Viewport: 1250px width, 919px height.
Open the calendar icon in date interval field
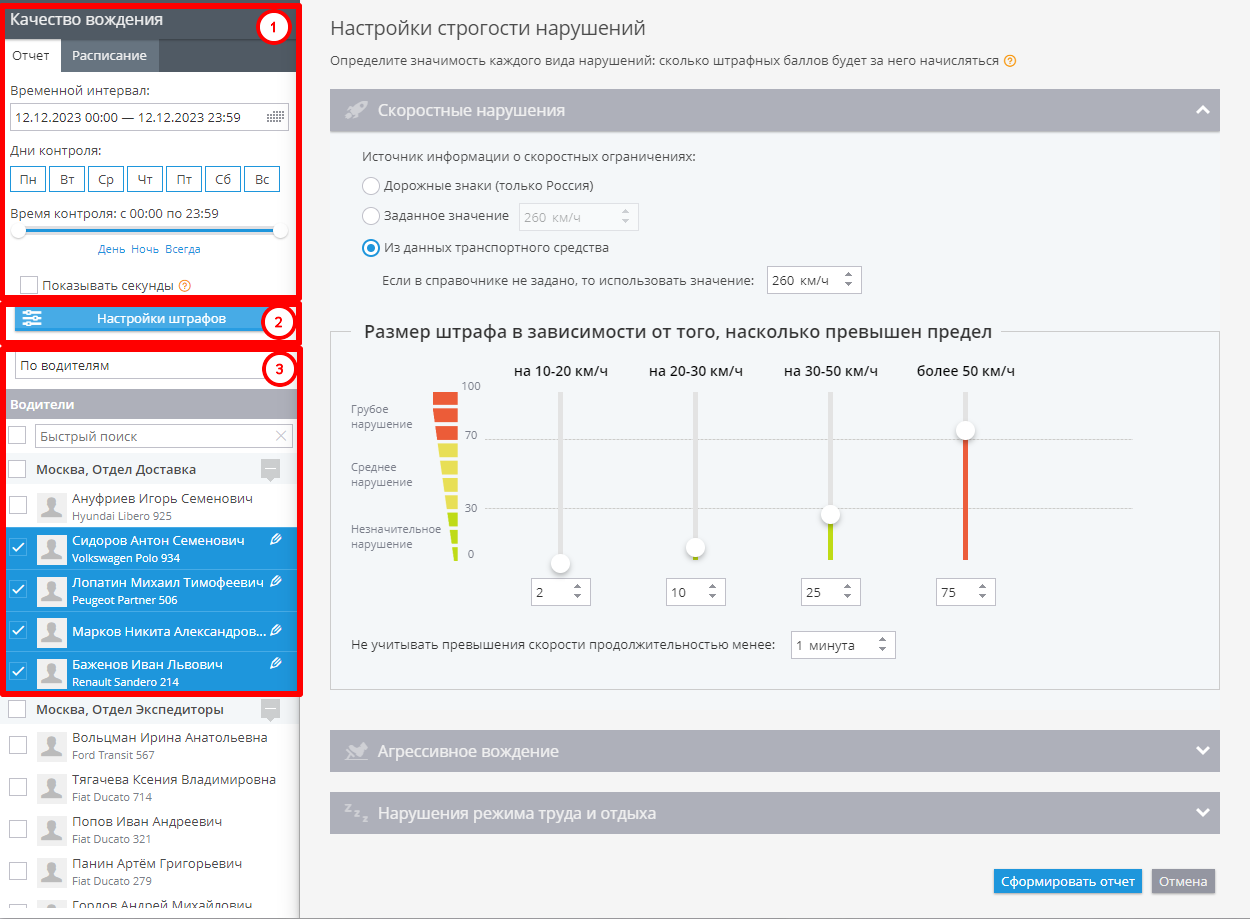[275, 117]
